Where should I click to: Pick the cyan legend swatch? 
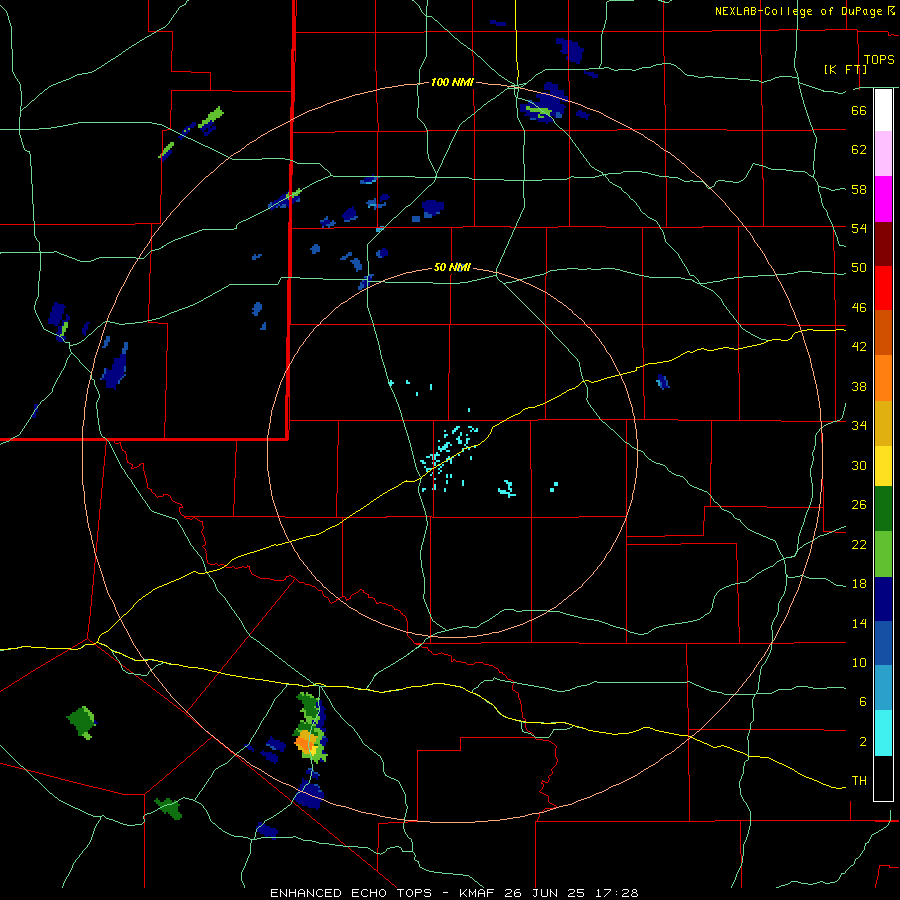(x=883, y=733)
